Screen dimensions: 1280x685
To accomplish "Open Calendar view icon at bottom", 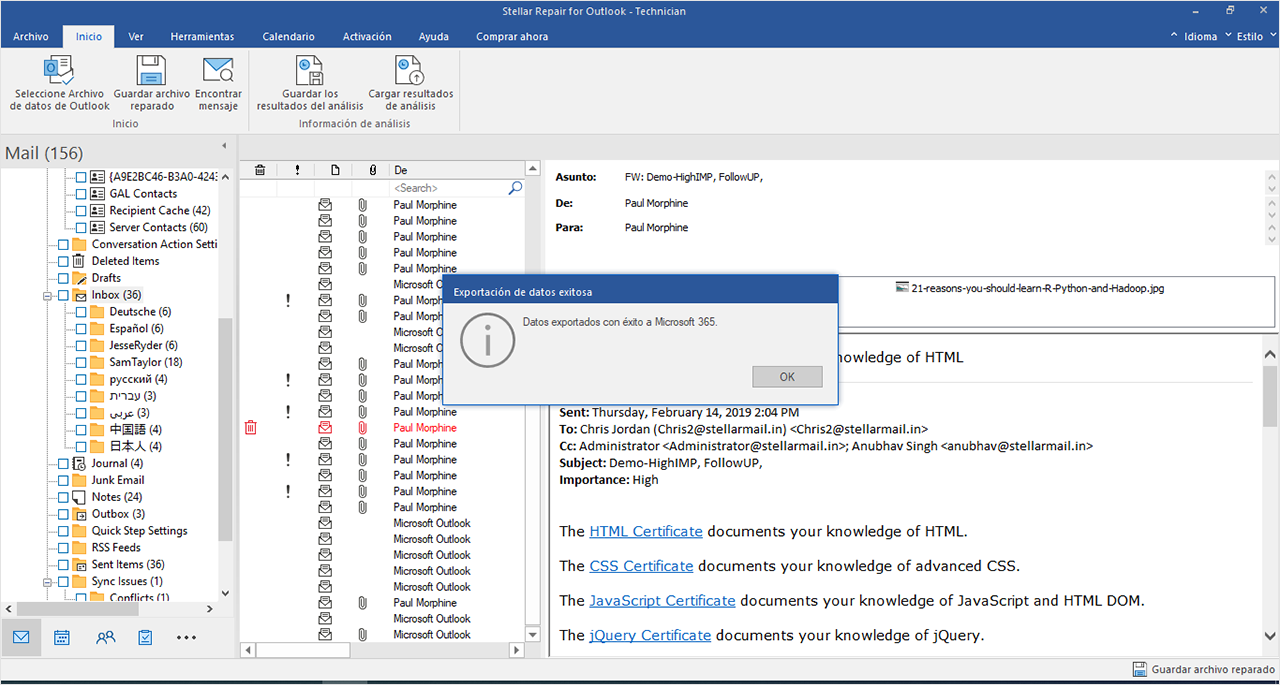I will coord(62,637).
